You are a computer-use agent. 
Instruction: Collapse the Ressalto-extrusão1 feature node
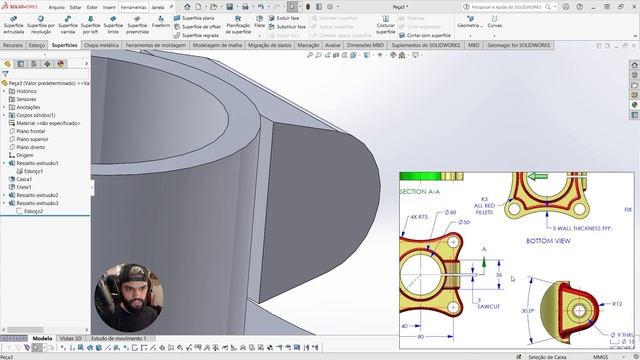[4, 163]
